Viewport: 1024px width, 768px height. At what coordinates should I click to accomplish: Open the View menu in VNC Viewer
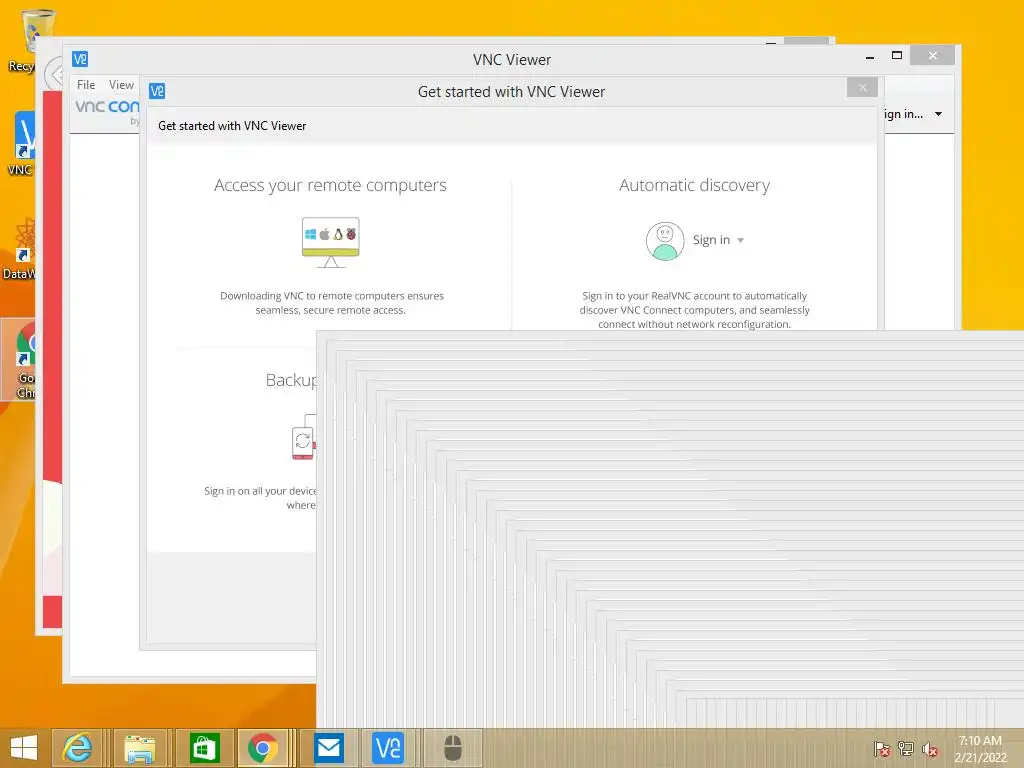121,85
